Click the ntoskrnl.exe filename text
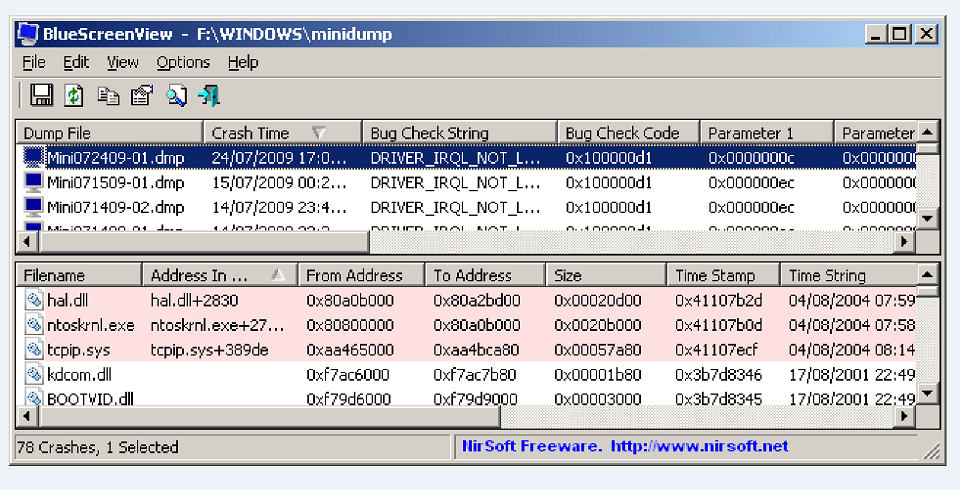This screenshot has height=490, width=960. [x=91, y=325]
